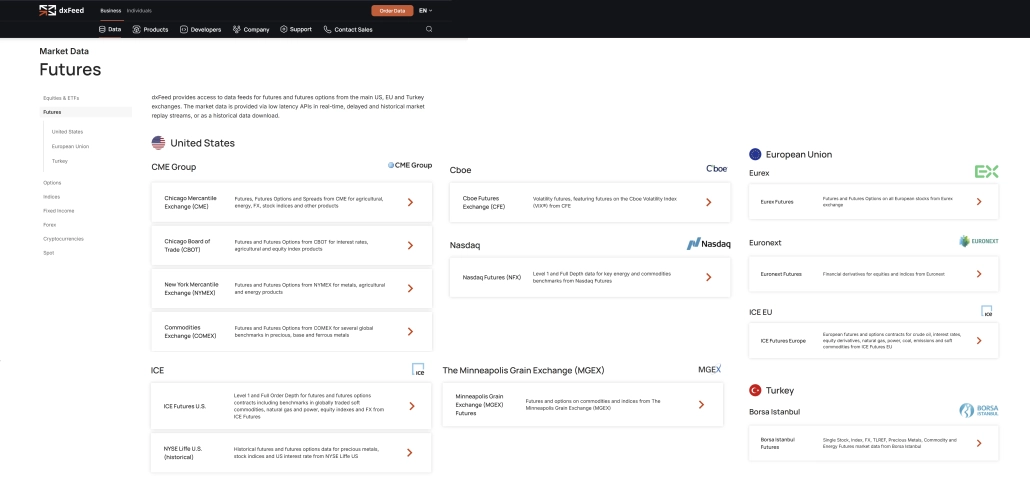Image resolution: width=1030 pixels, height=486 pixels.
Task: Click the CME Group logo
Action: [x=410, y=166]
